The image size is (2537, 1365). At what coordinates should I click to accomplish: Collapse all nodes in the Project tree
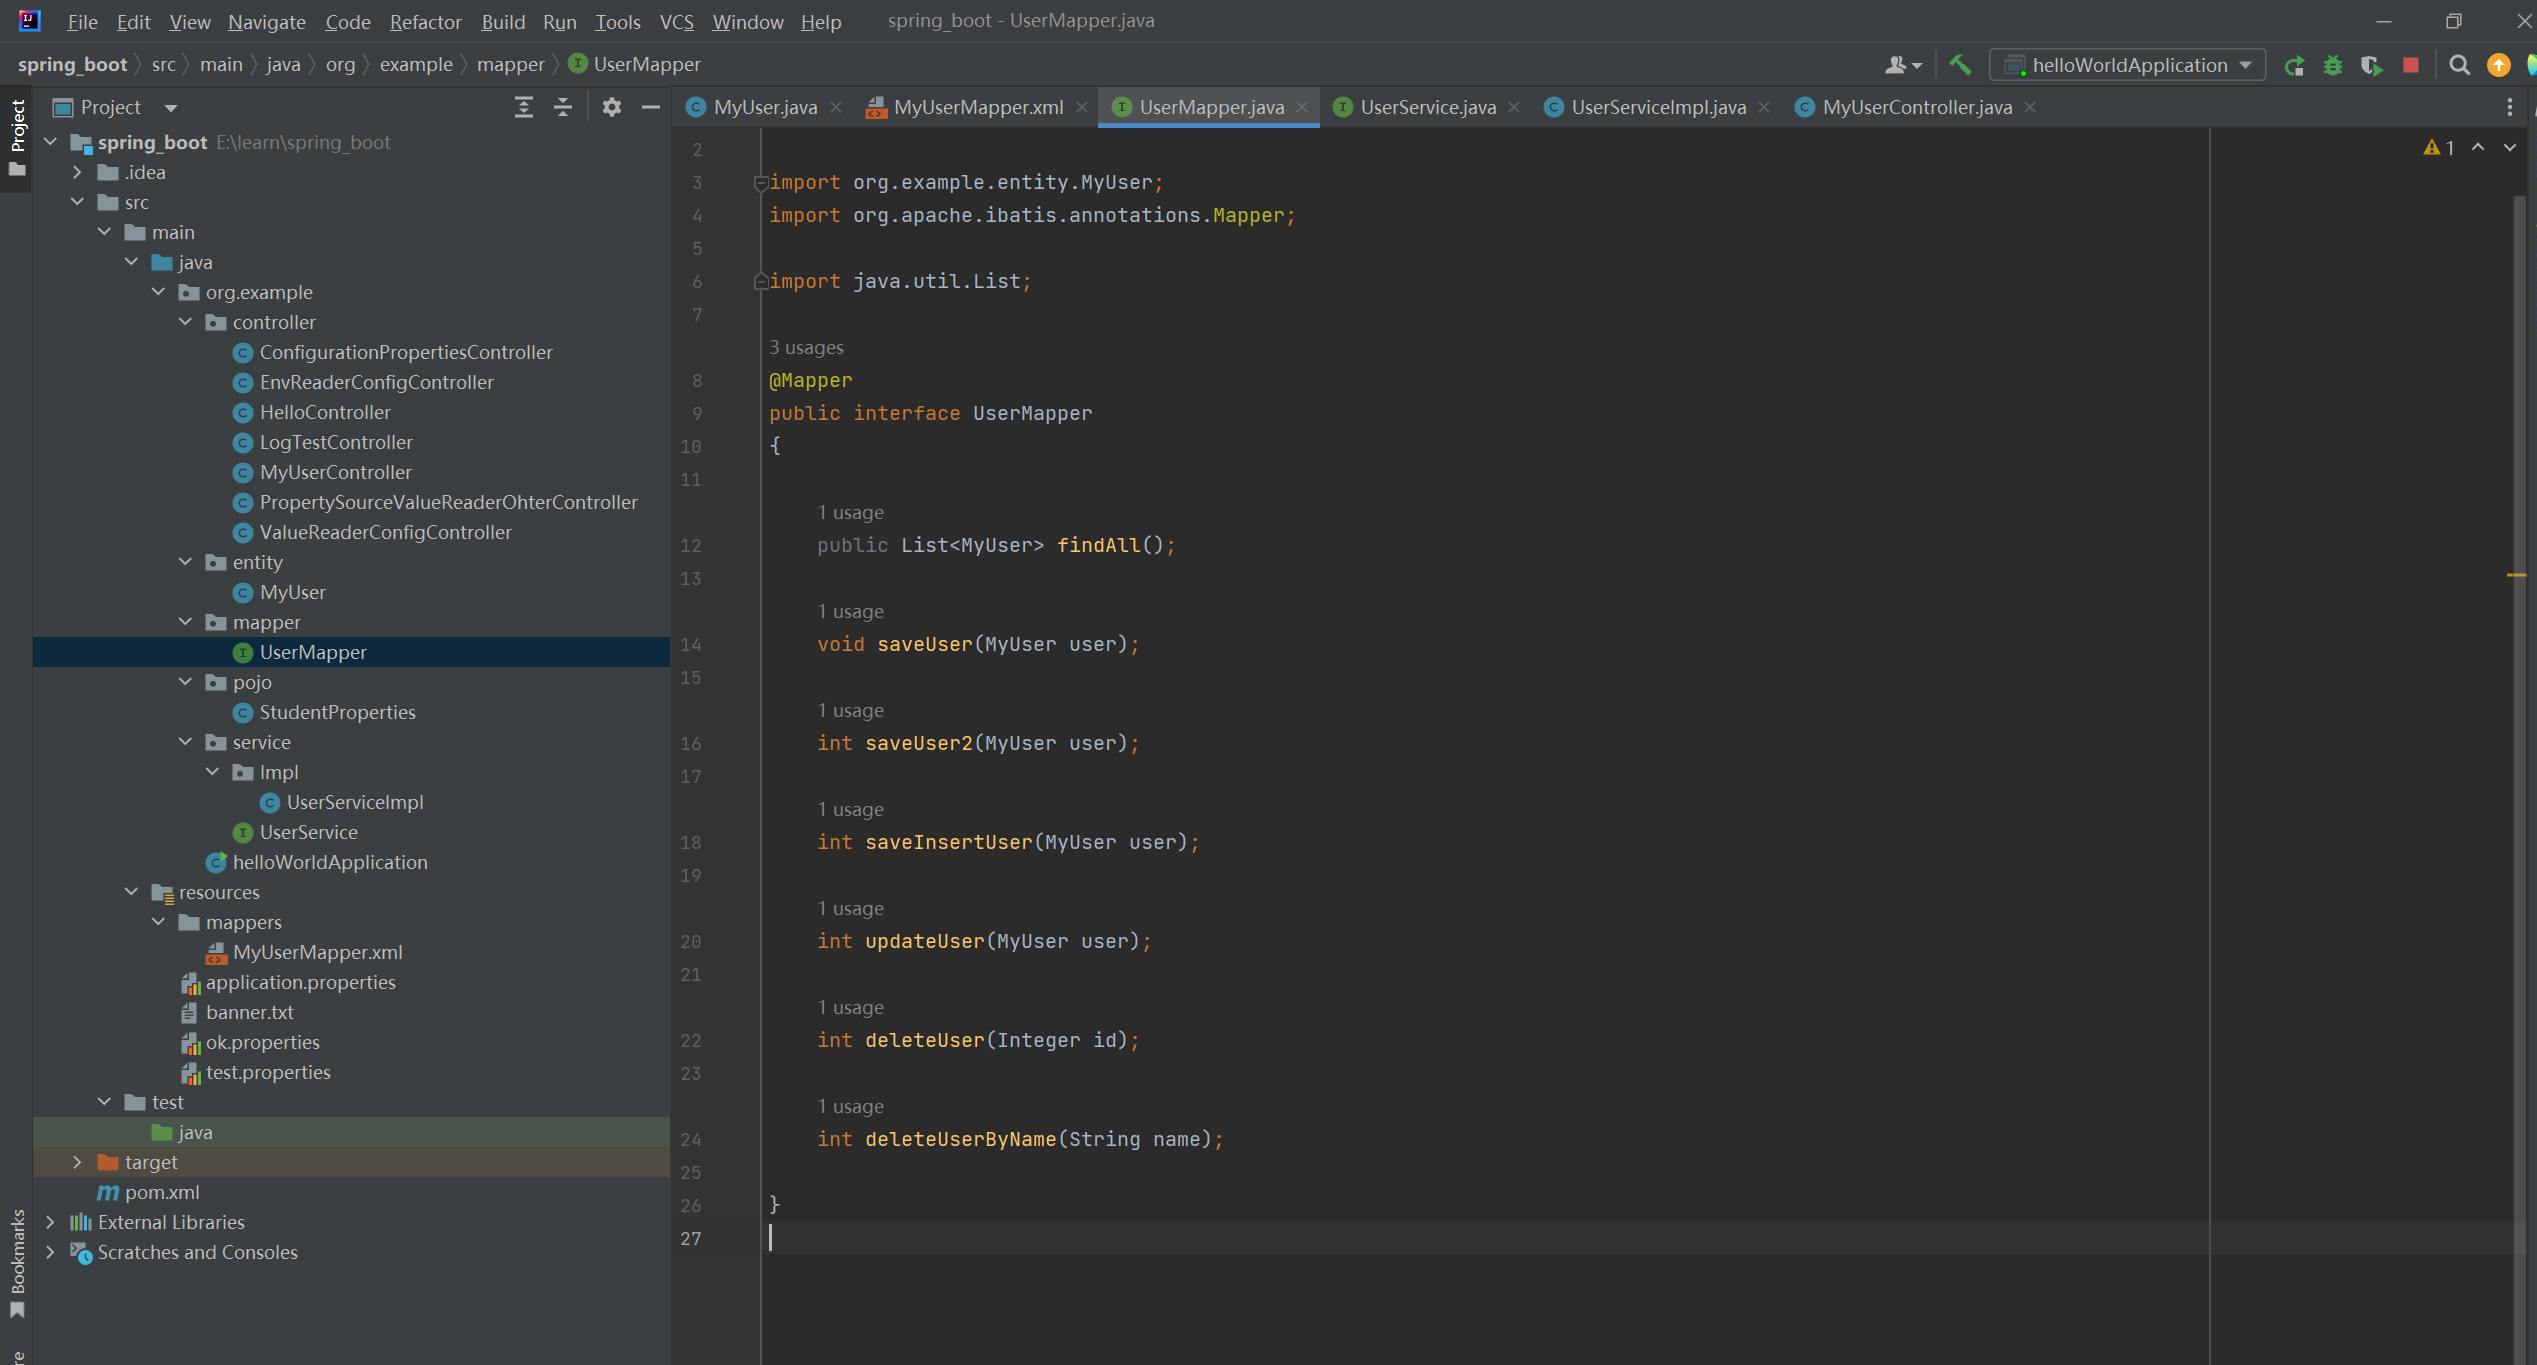563,107
